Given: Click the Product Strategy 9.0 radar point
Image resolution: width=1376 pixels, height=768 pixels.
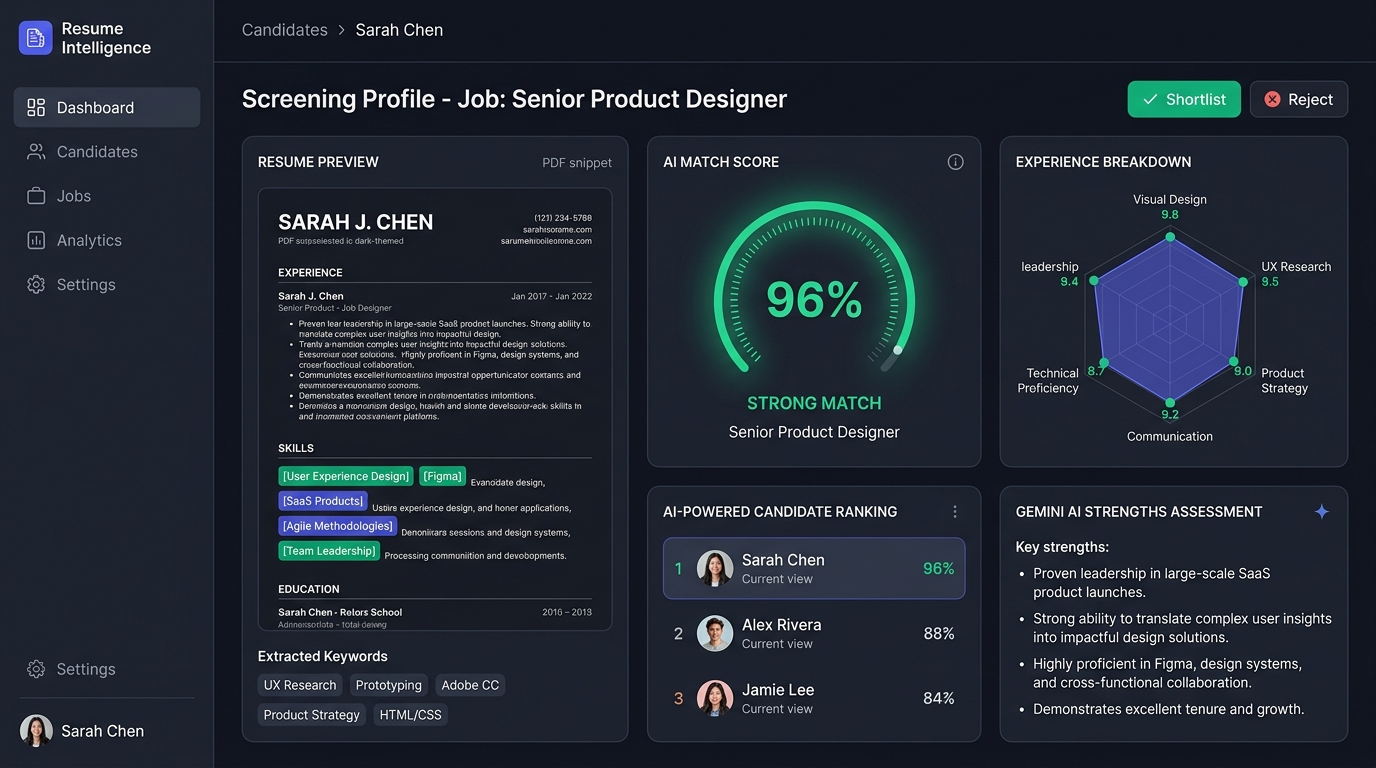Looking at the screenshot, I should [x=1234, y=362].
